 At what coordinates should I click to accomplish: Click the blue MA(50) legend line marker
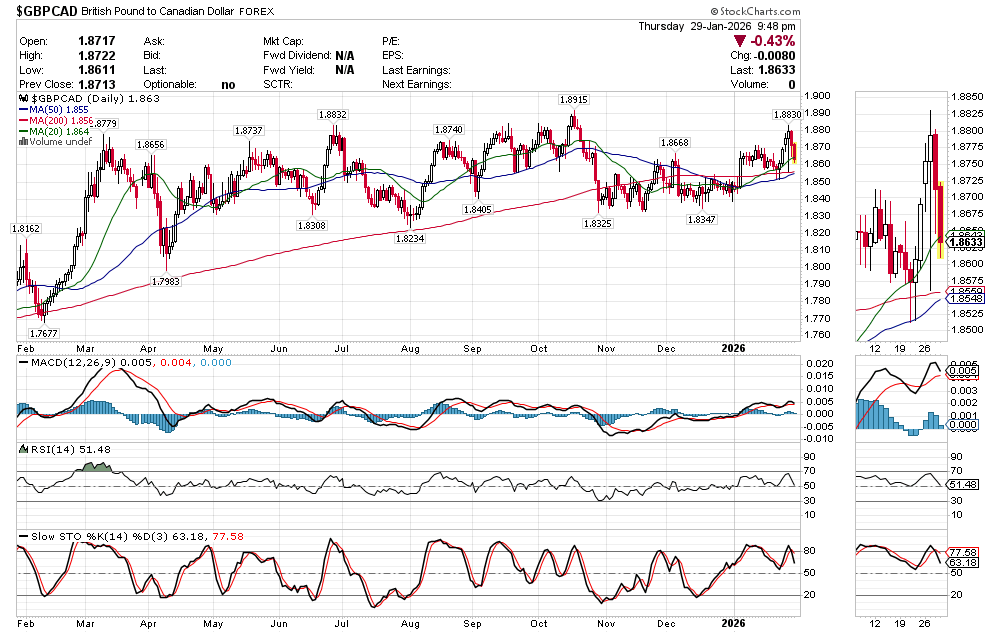point(25,110)
